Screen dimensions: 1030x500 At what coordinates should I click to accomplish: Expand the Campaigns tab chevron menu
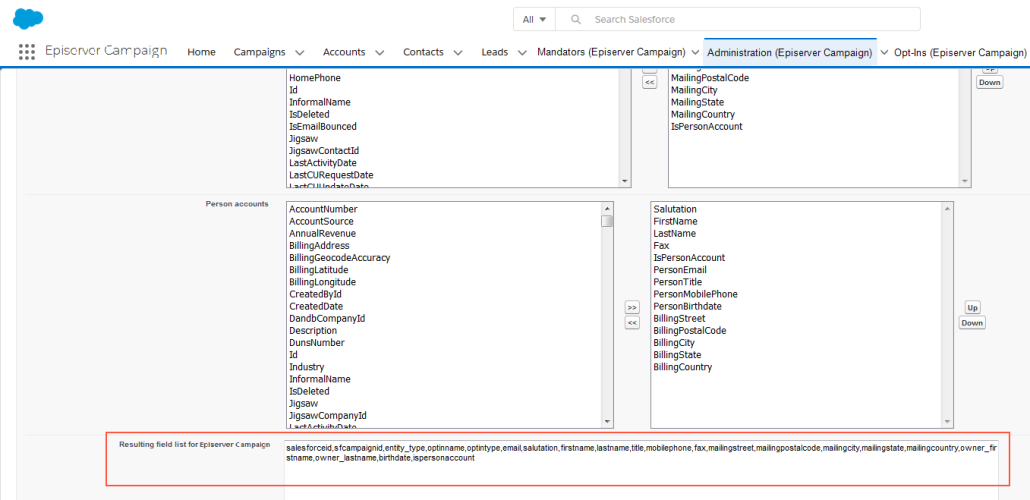(x=299, y=53)
